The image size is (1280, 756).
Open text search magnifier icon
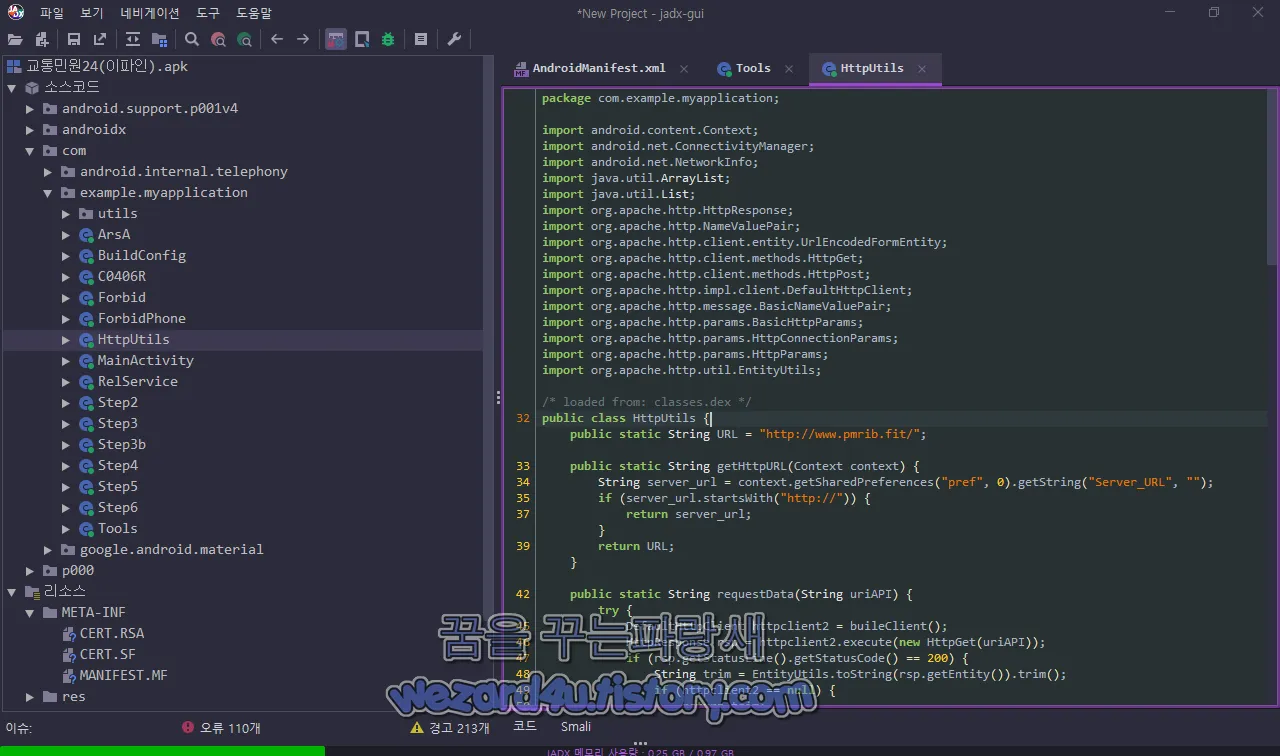pyautogui.click(x=192, y=40)
